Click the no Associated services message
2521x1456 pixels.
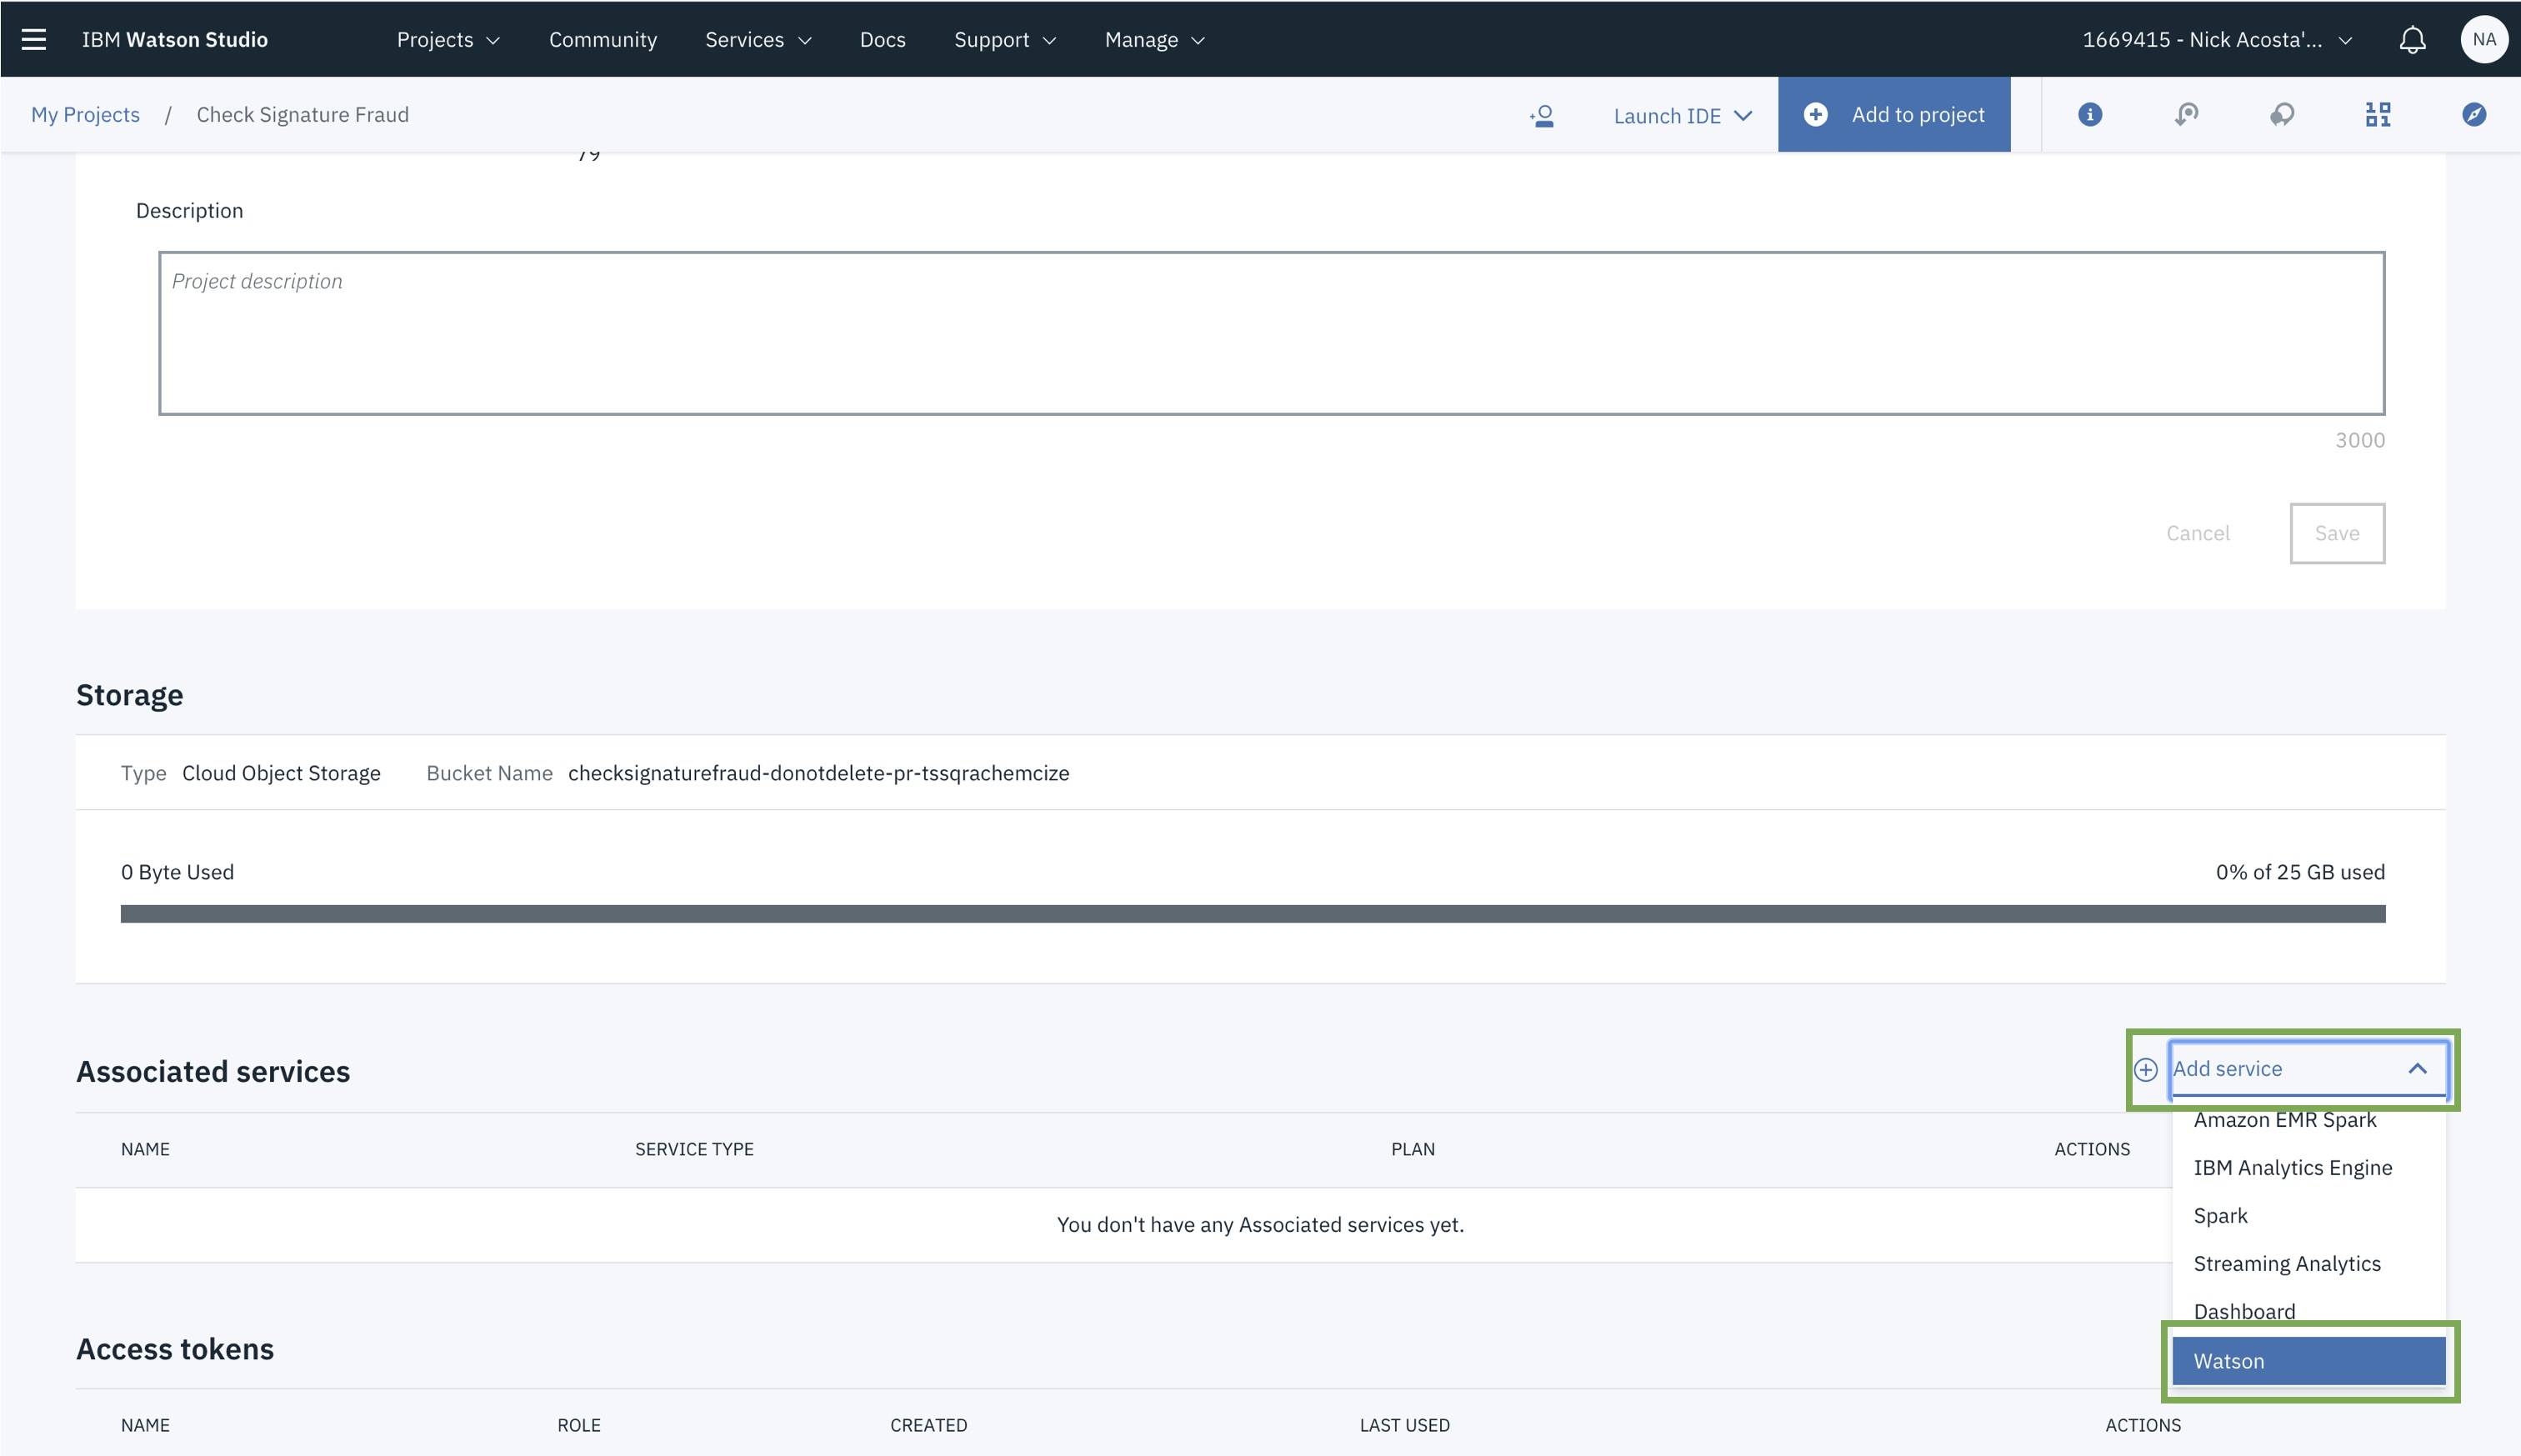[x=1260, y=1225]
